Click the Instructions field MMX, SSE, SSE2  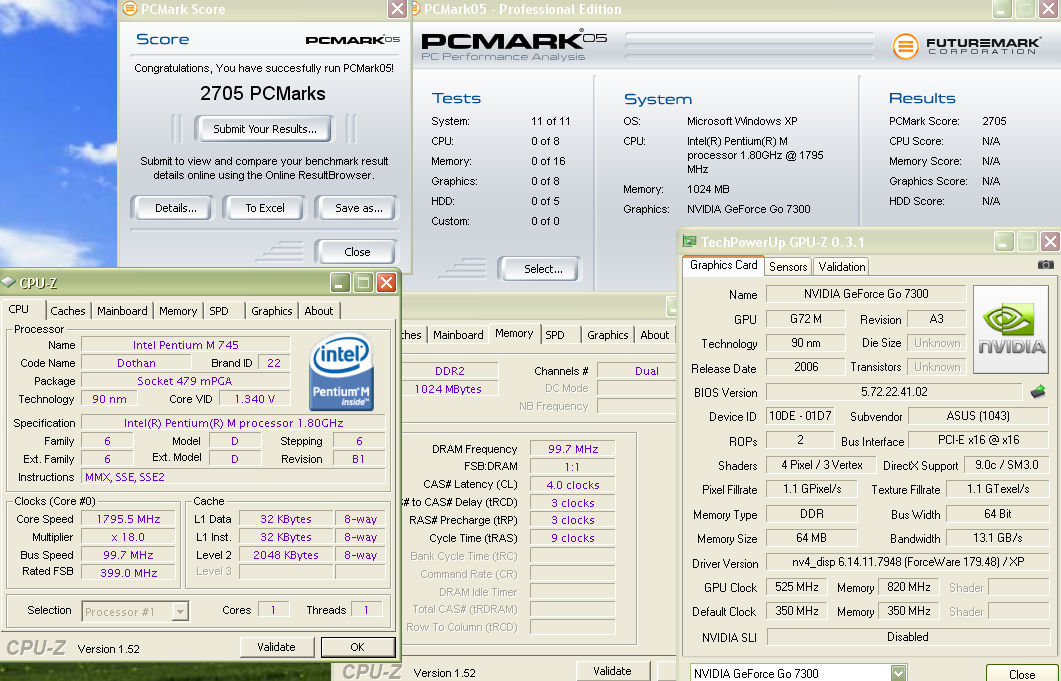pos(233,477)
